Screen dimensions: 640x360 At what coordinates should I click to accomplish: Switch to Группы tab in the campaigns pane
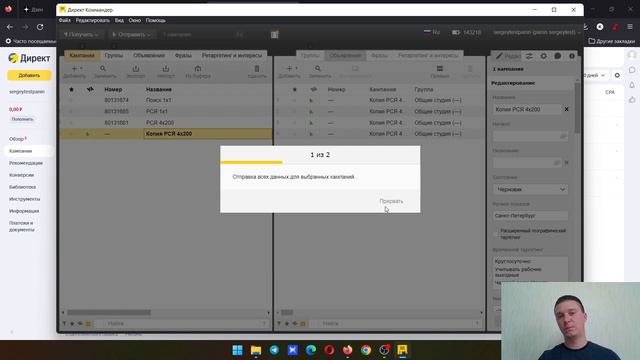click(x=113, y=56)
